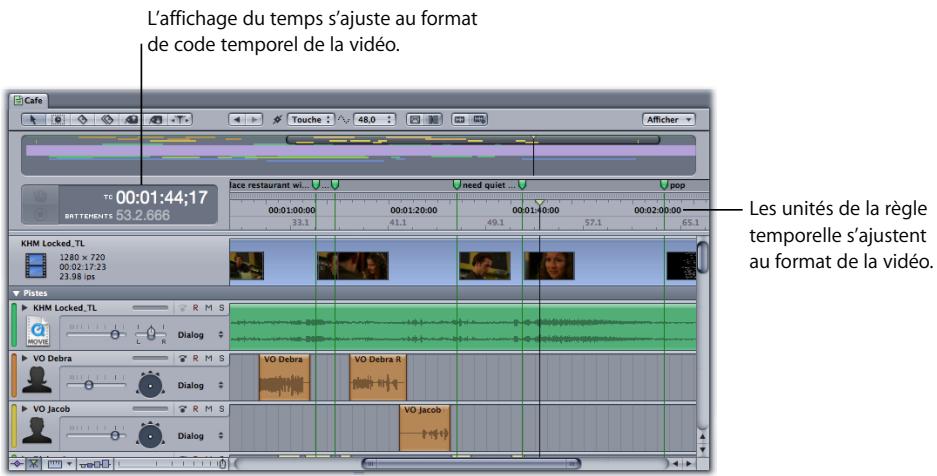Toggle master envelopes diamond button at bottom left

17,463
